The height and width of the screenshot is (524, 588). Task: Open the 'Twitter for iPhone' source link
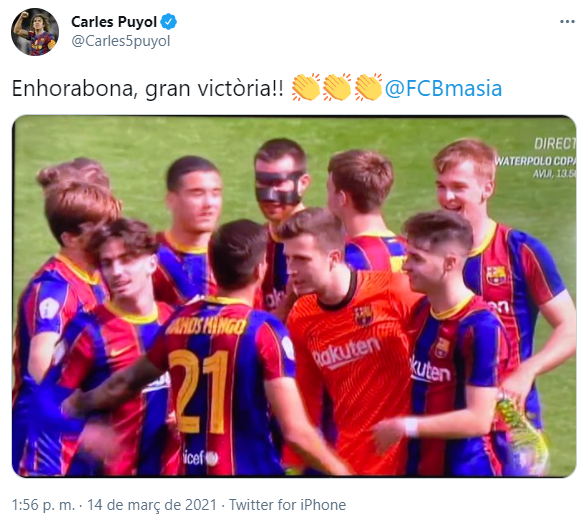coord(287,505)
